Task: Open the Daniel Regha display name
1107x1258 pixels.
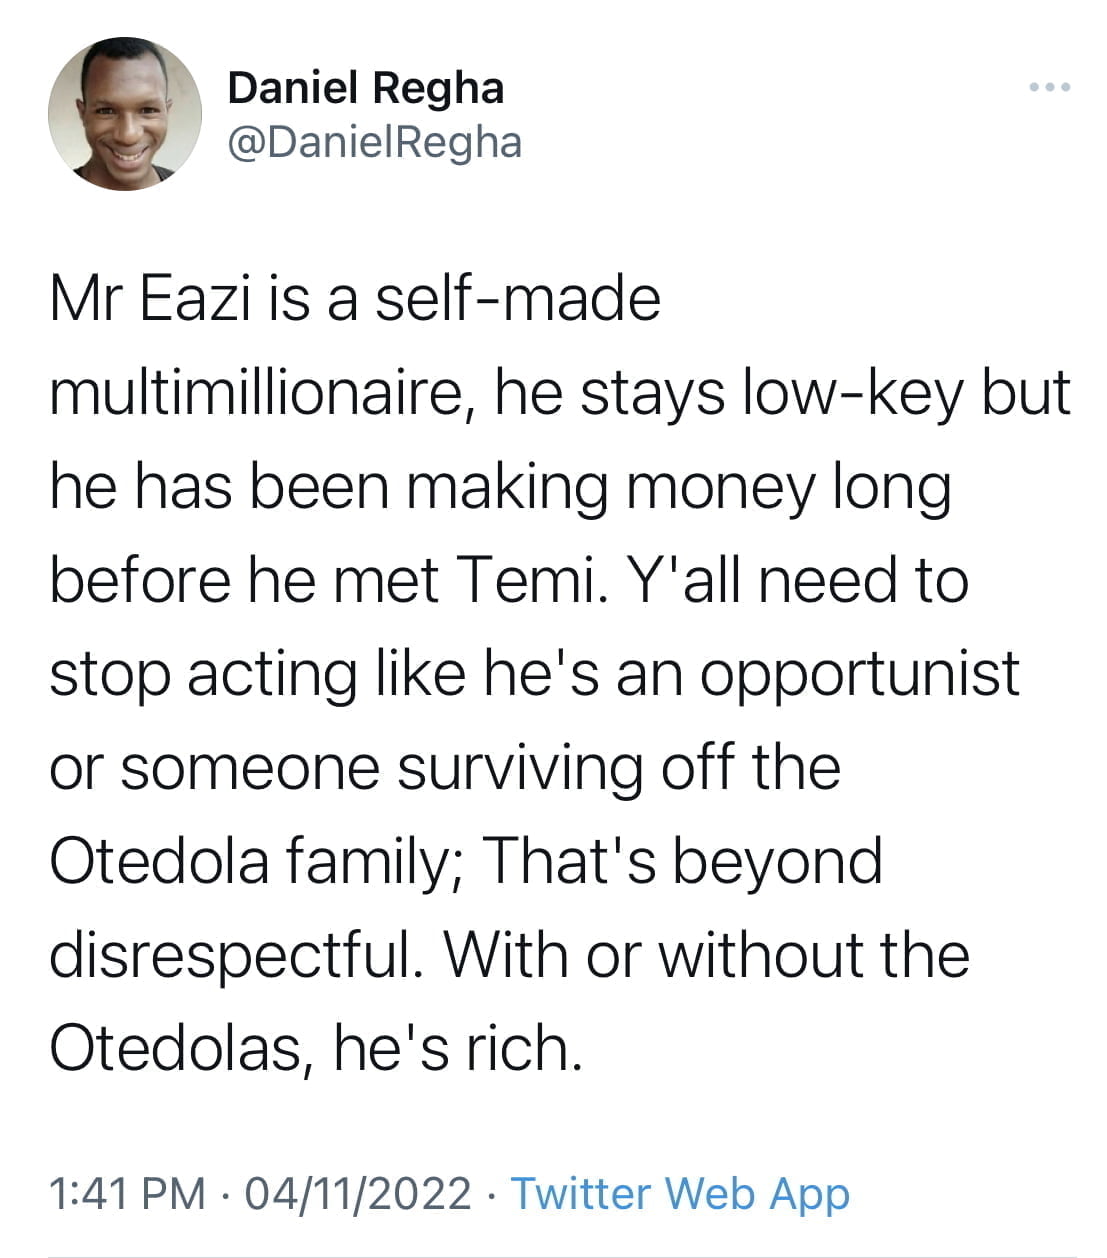Action: 366,88
